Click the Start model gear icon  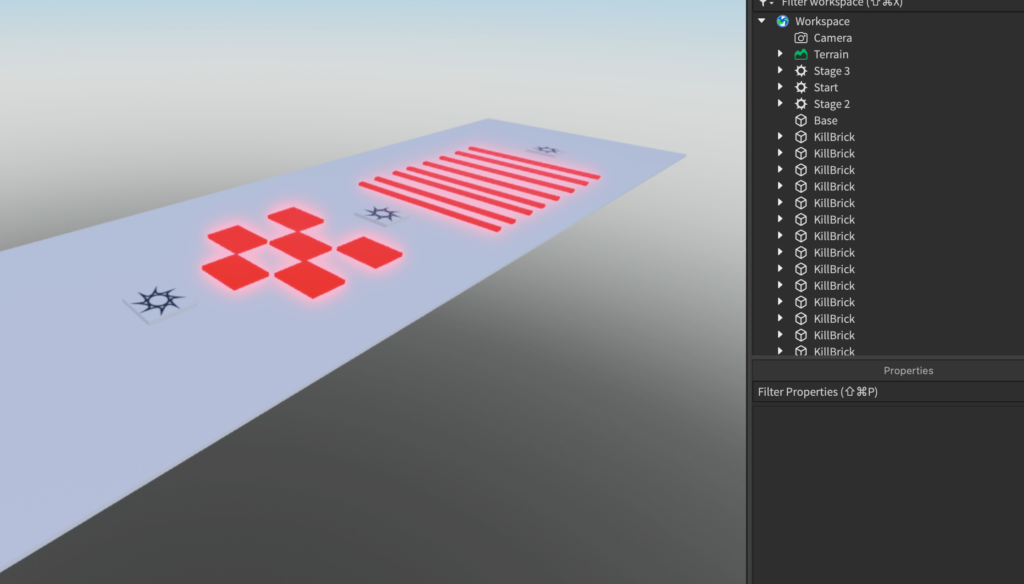coord(801,87)
